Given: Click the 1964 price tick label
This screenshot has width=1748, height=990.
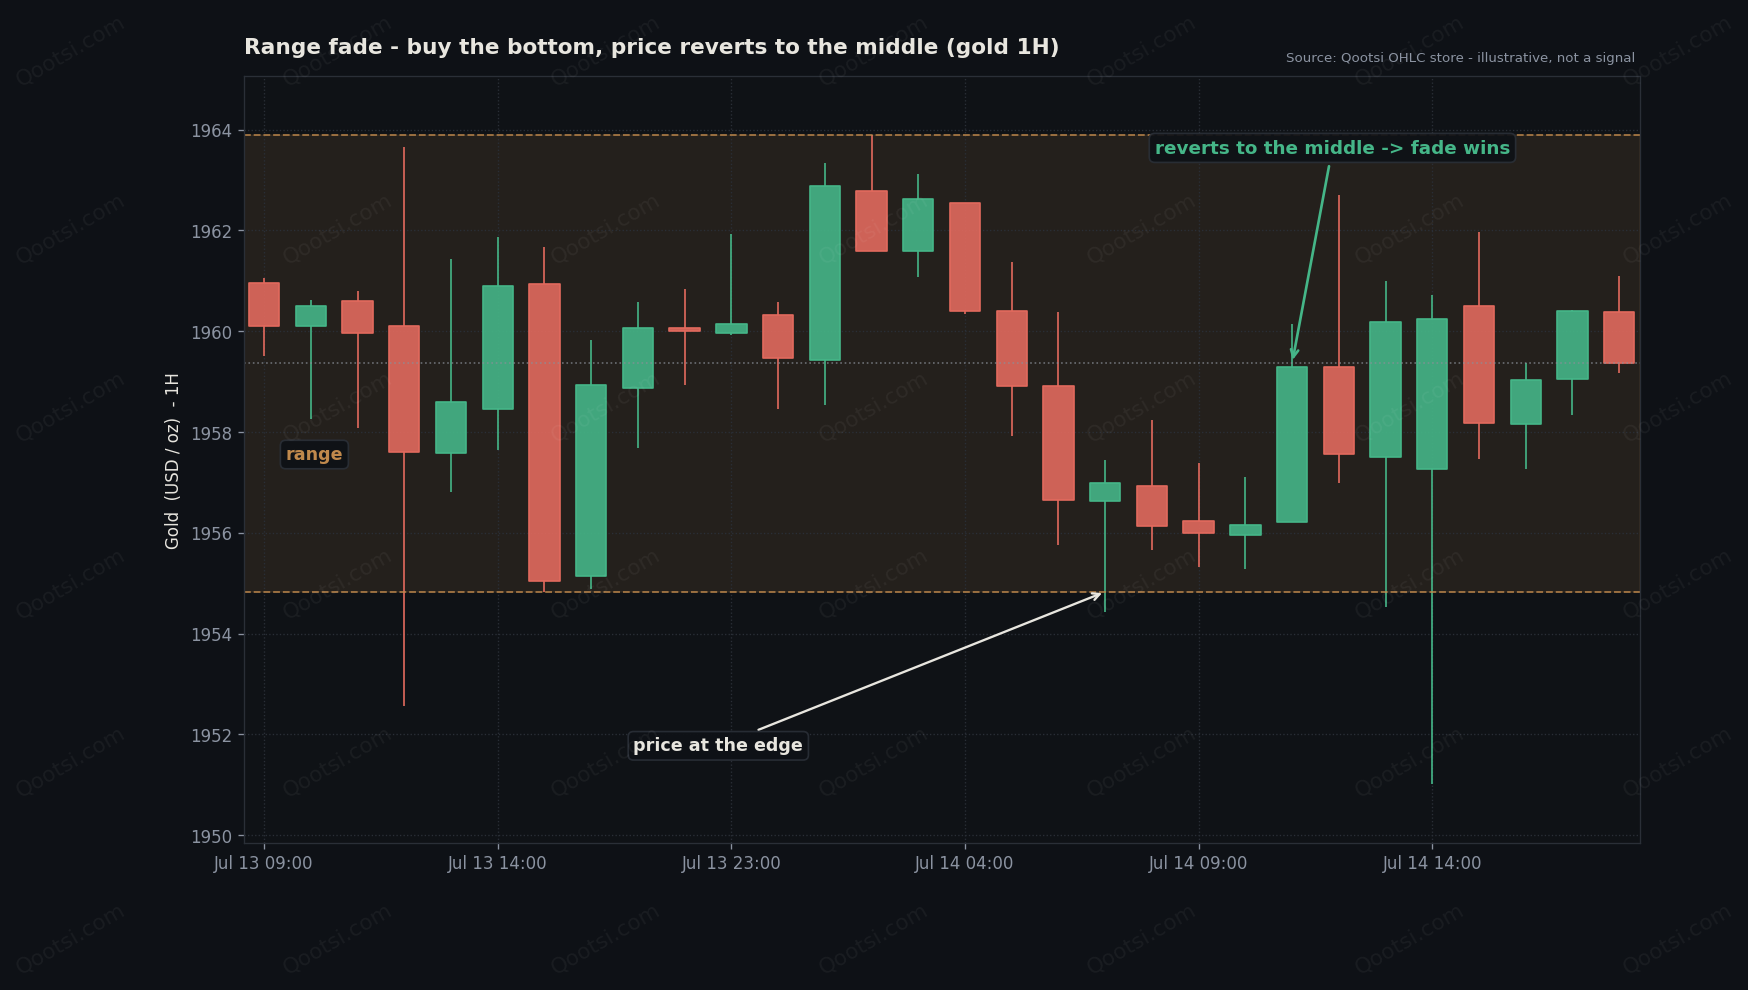Looking at the screenshot, I should (211, 131).
